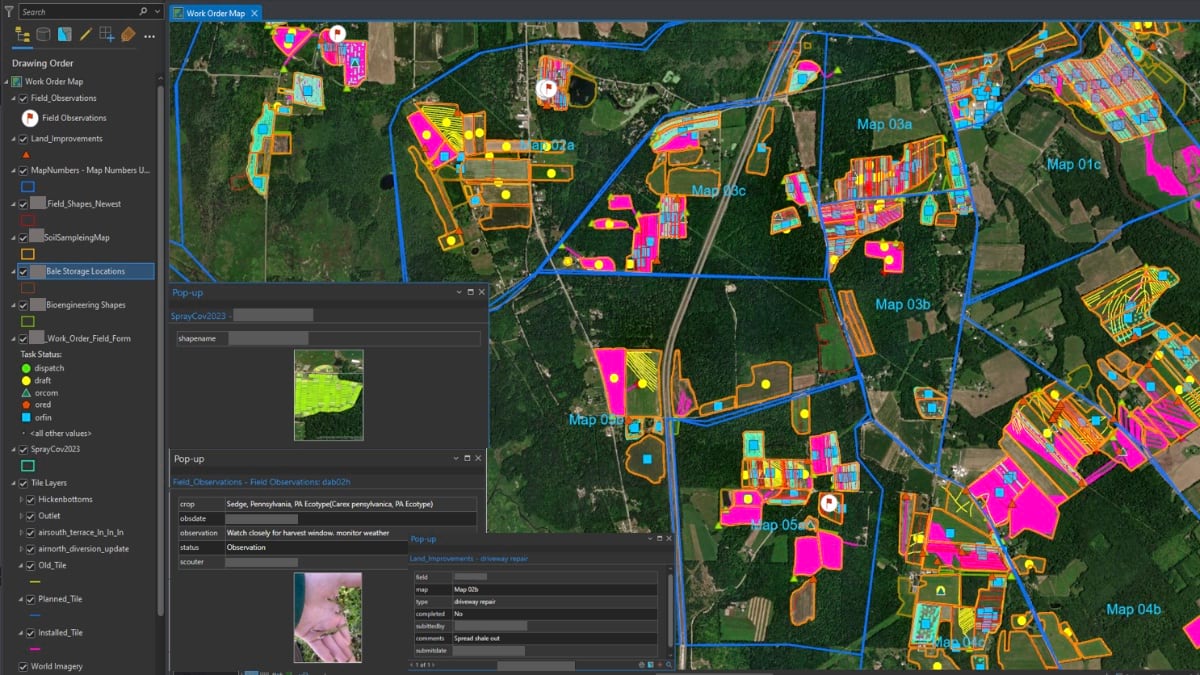
Task: Click the draft yellow circle symbol
Action: [26, 381]
